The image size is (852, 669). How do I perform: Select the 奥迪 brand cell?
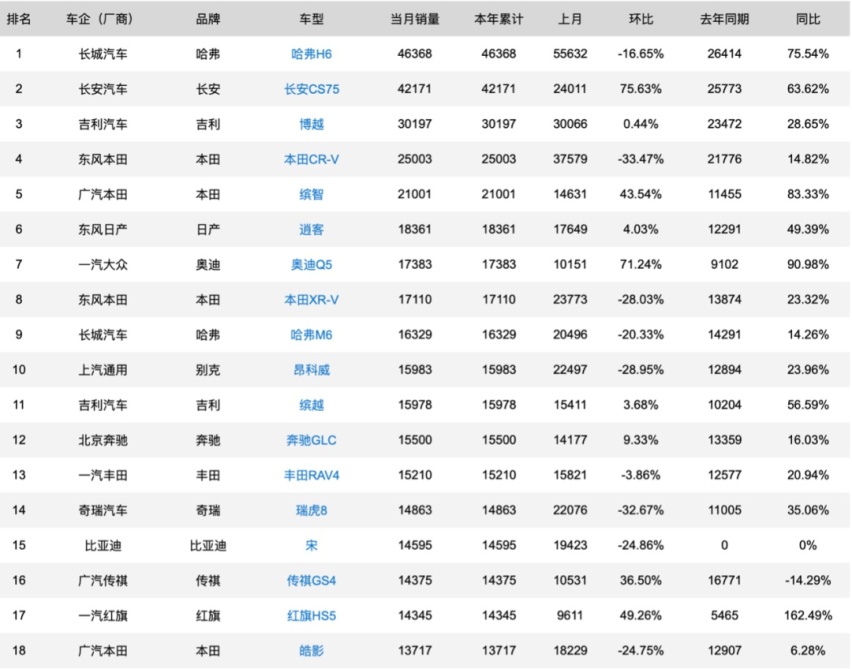tap(208, 265)
